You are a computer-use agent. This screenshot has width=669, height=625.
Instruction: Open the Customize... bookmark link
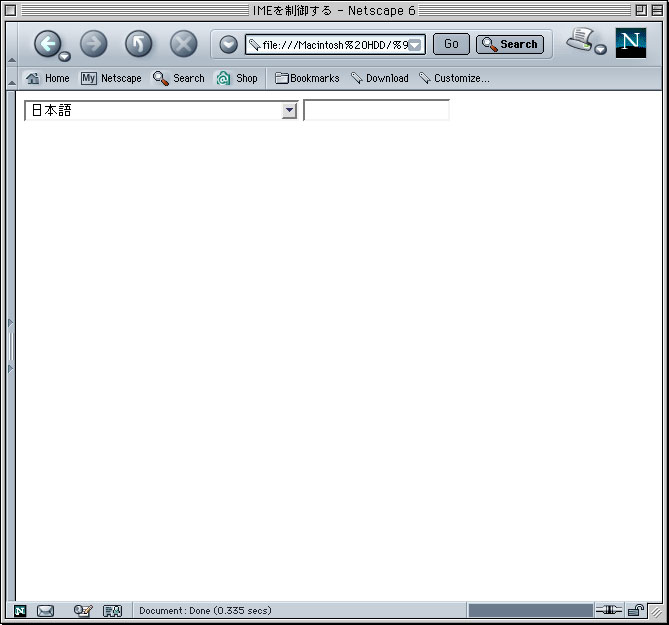454,78
